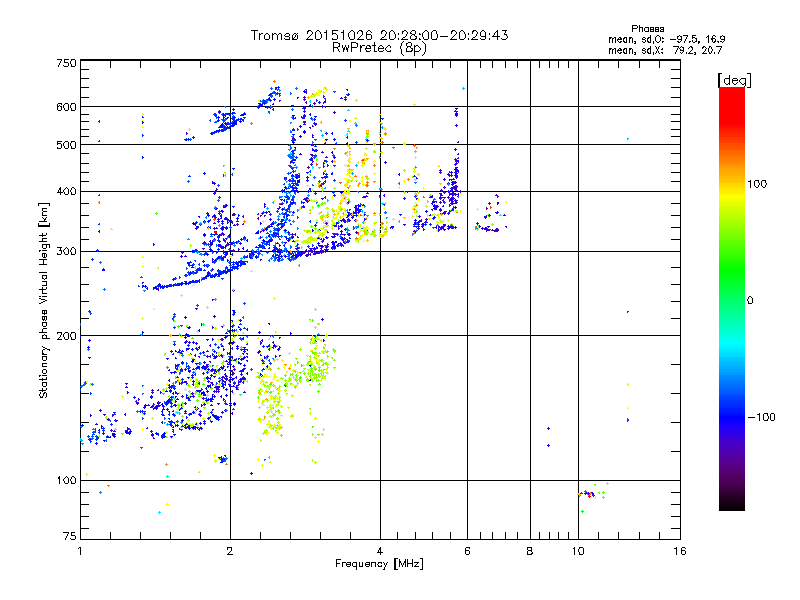The image size is (800, 600).
Task: Click the frequency axis label "10"
Action: pyautogui.click(x=578, y=551)
